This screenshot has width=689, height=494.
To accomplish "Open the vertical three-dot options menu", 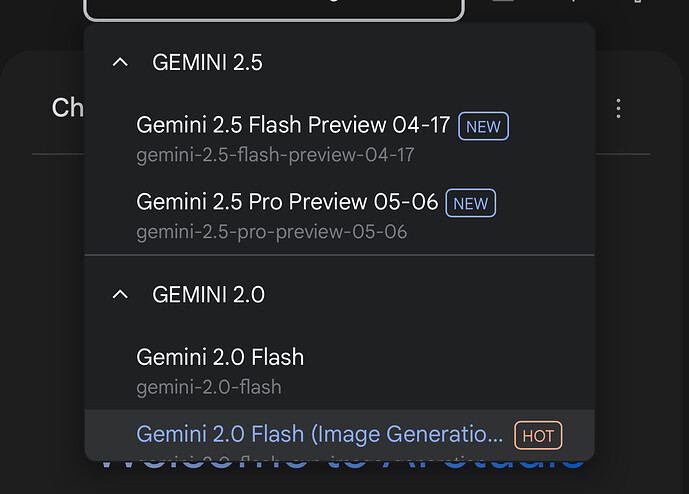I will [x=618, y=108].
